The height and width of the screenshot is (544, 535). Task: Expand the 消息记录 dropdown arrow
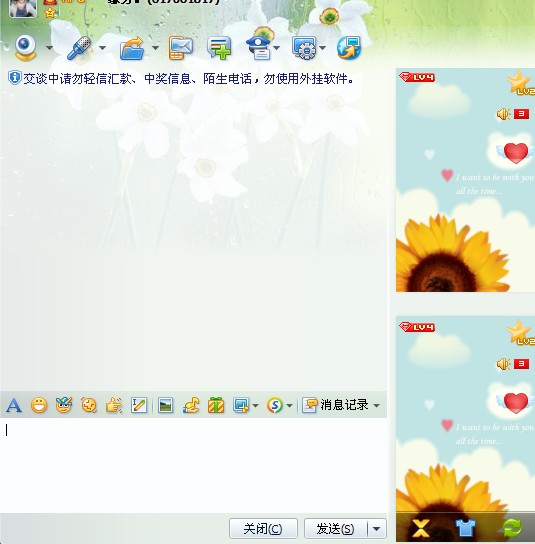tap(376, 405)
